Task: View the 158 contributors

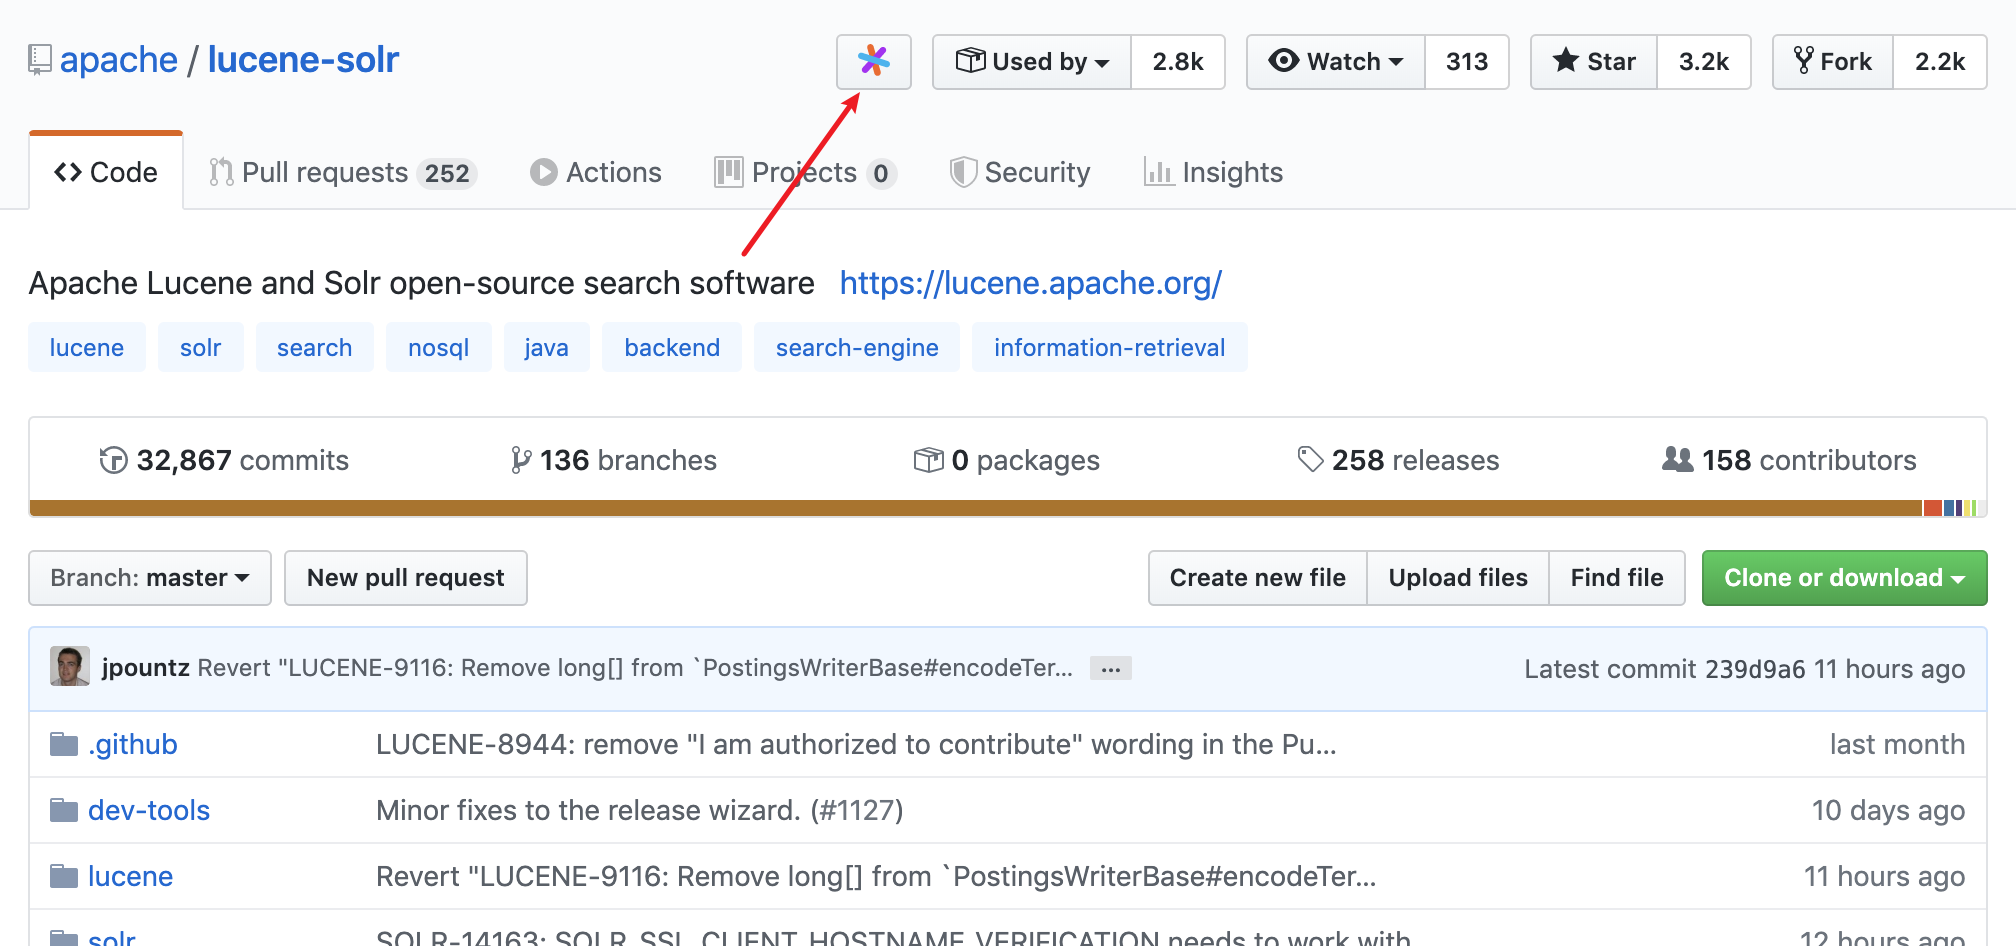Action: coord(1789,460)
